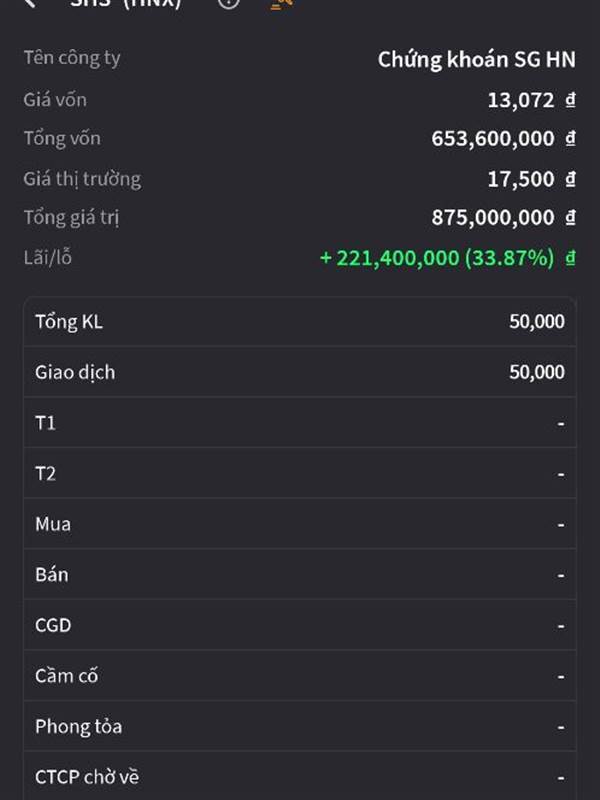The height and width of the screenshot is (800, 600).
Task: Select the T2 row
Action: pyautogui.click(x=300, y=473)
